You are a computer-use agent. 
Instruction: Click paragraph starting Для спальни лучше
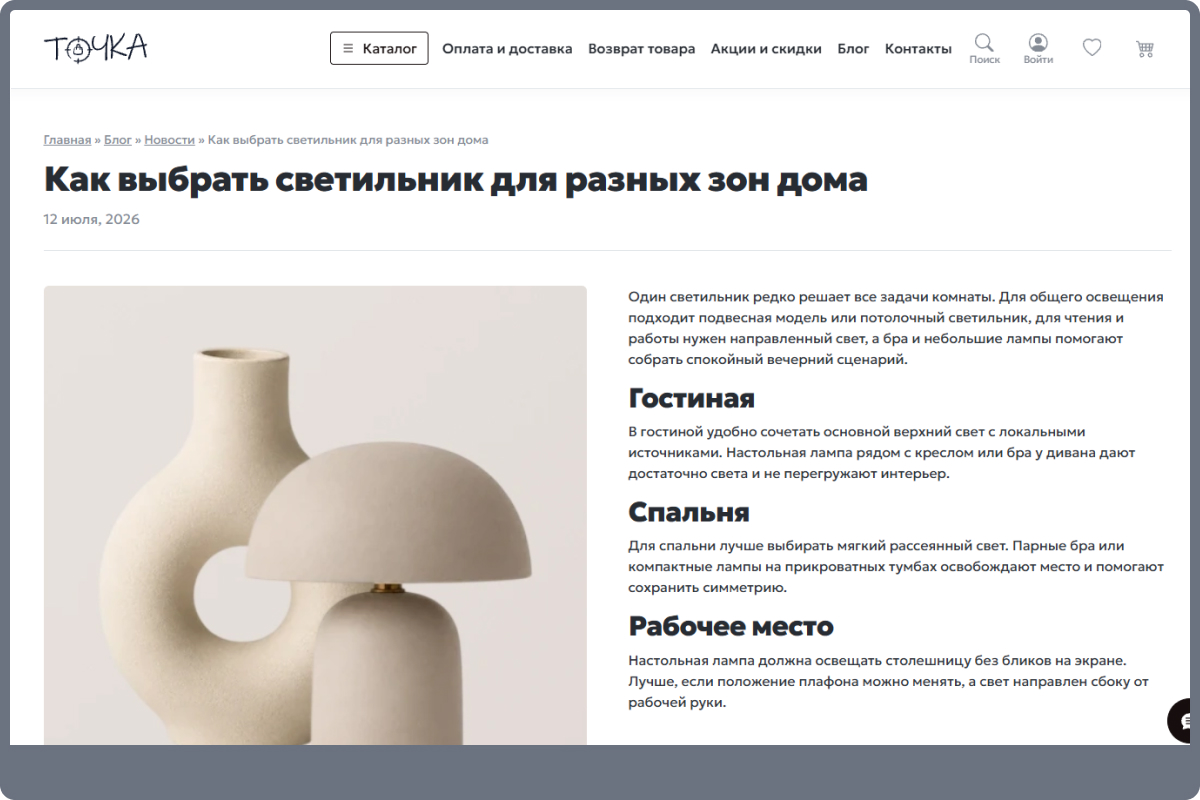point(896,567)
